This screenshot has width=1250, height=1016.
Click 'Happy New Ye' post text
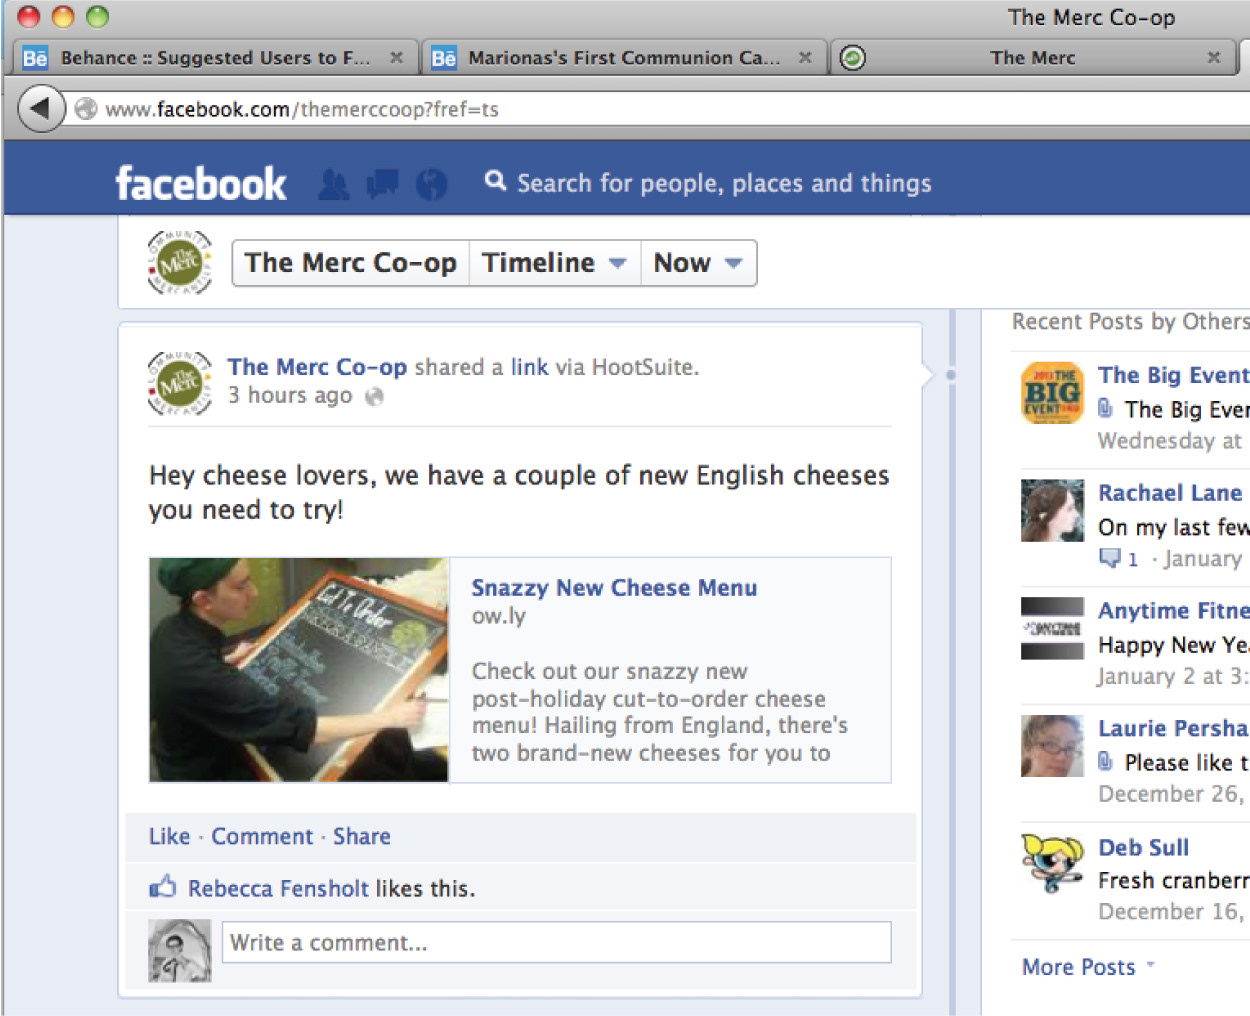pyautogui.click(x=1174, y=645)
